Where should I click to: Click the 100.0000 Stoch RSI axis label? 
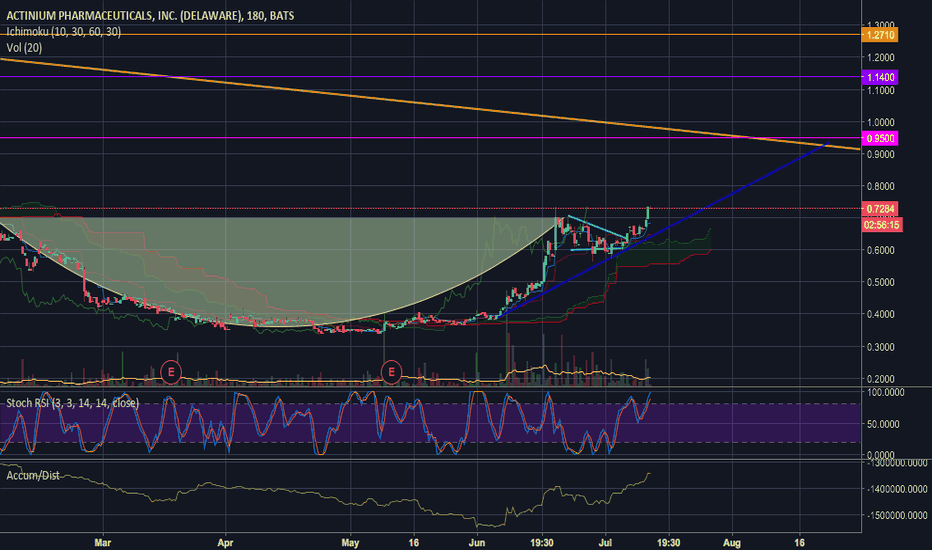[886, 392]
